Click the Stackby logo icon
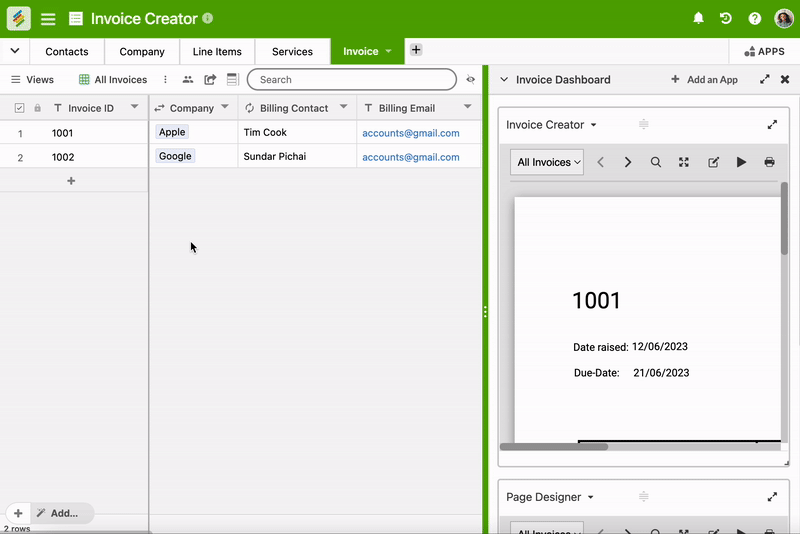Viewport: 800px width, 534px height. pyautogui.click(x=19, y=19)
